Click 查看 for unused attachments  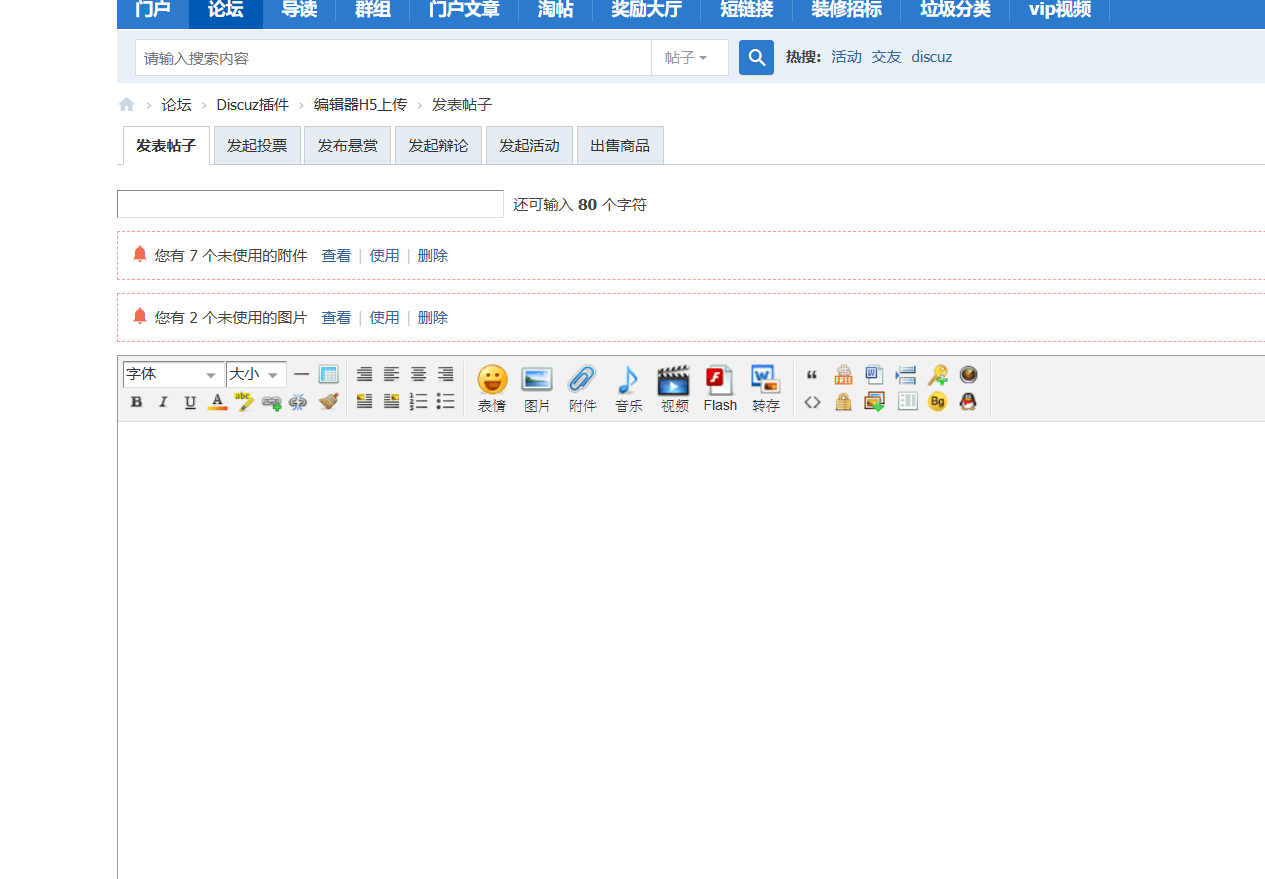[x=336, y=256]
